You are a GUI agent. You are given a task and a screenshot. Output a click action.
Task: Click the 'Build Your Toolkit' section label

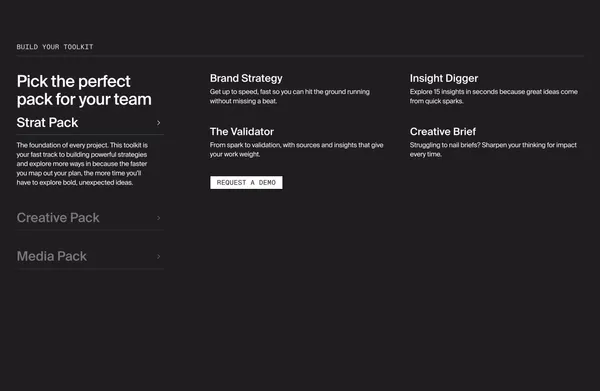coord(55,47)
